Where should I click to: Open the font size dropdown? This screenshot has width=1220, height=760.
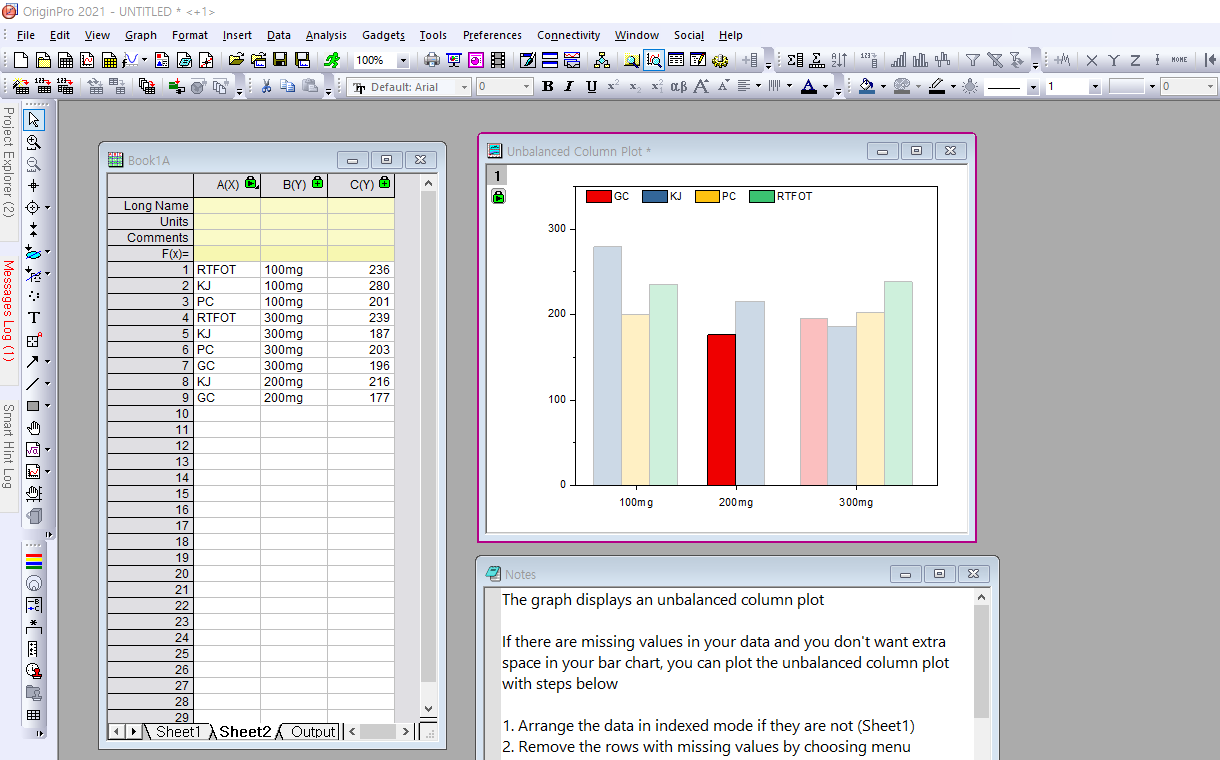(527, 87)
